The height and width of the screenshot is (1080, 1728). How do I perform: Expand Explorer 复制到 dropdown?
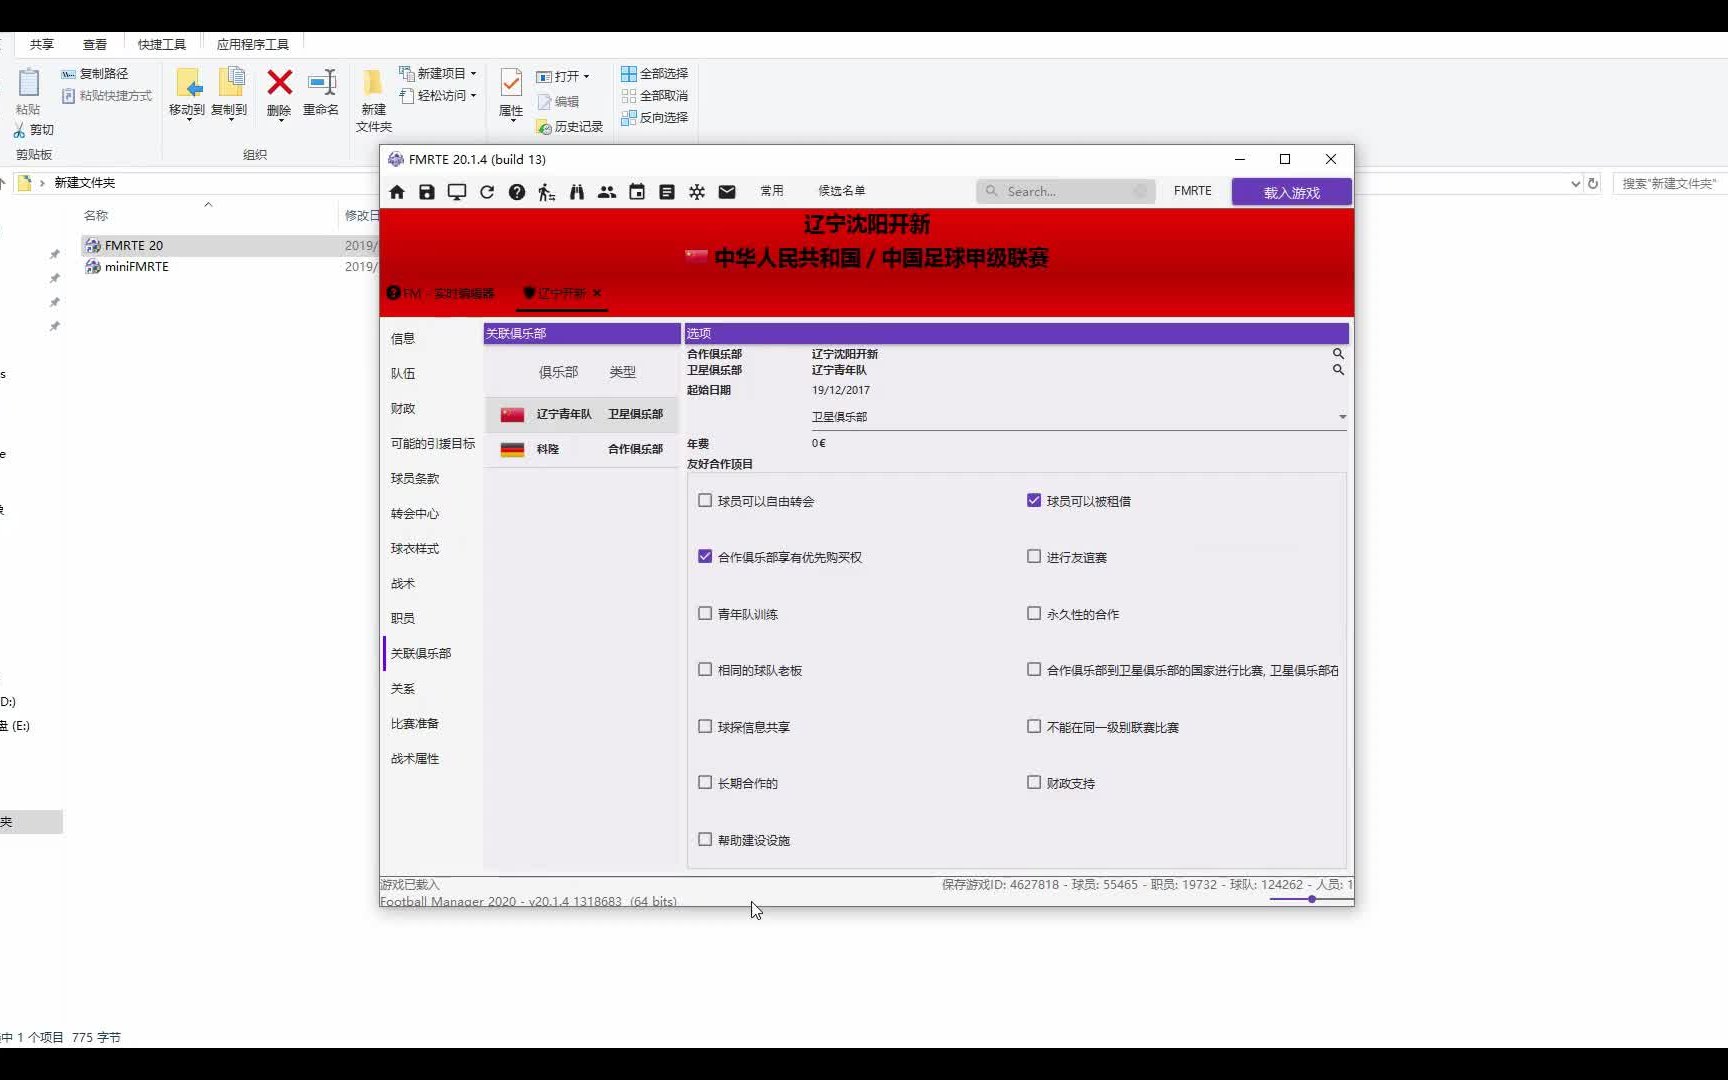(231, 120)
